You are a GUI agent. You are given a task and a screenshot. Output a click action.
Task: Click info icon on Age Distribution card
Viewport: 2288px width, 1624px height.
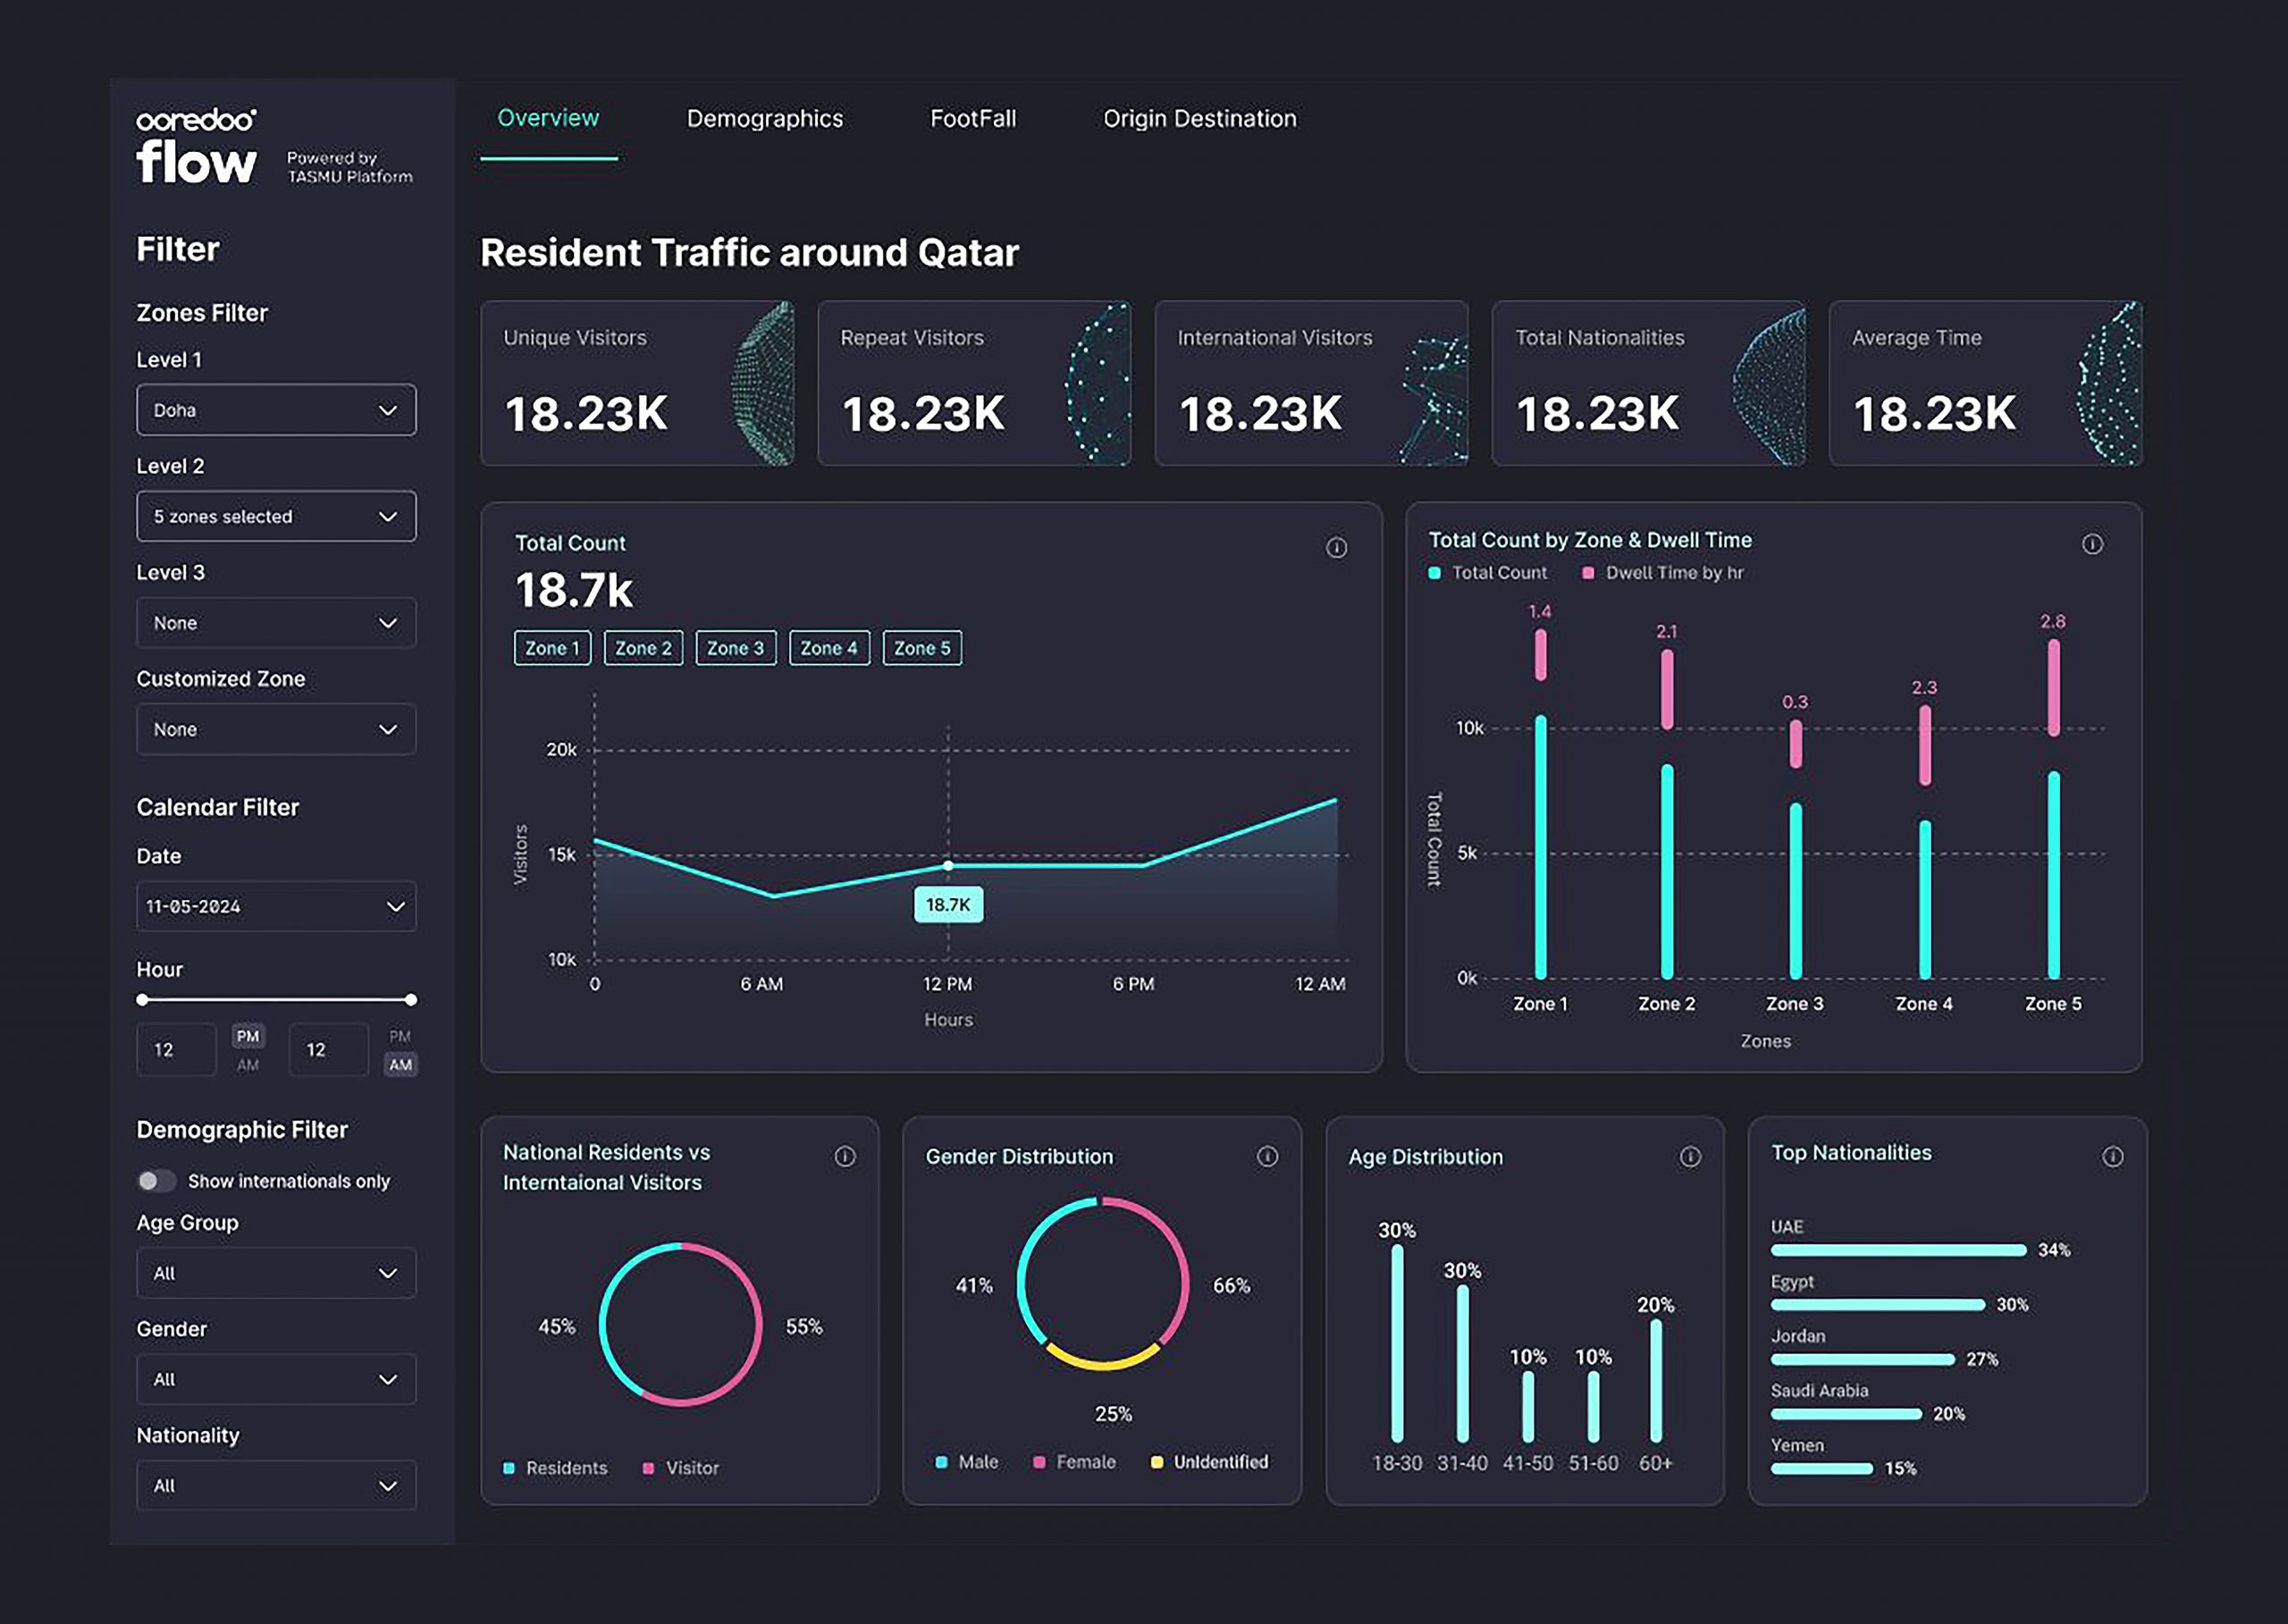[x=1690, y=1156]
